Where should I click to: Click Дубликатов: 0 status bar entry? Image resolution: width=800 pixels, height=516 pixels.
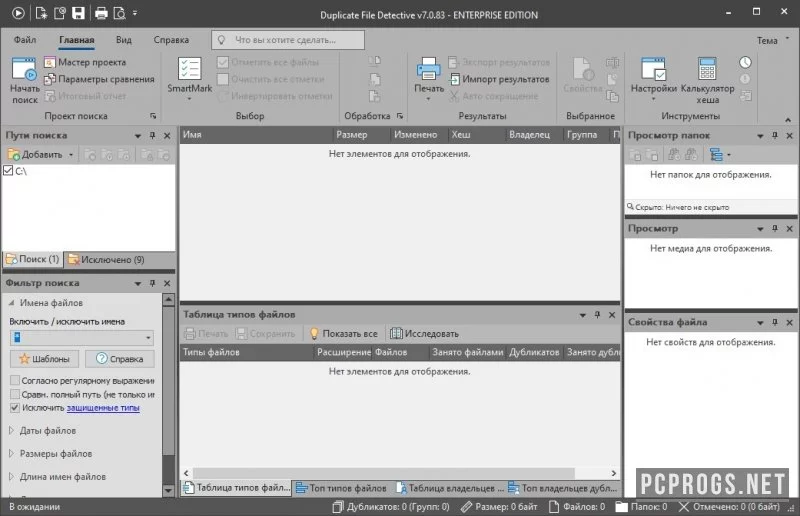tap(391, 507)
